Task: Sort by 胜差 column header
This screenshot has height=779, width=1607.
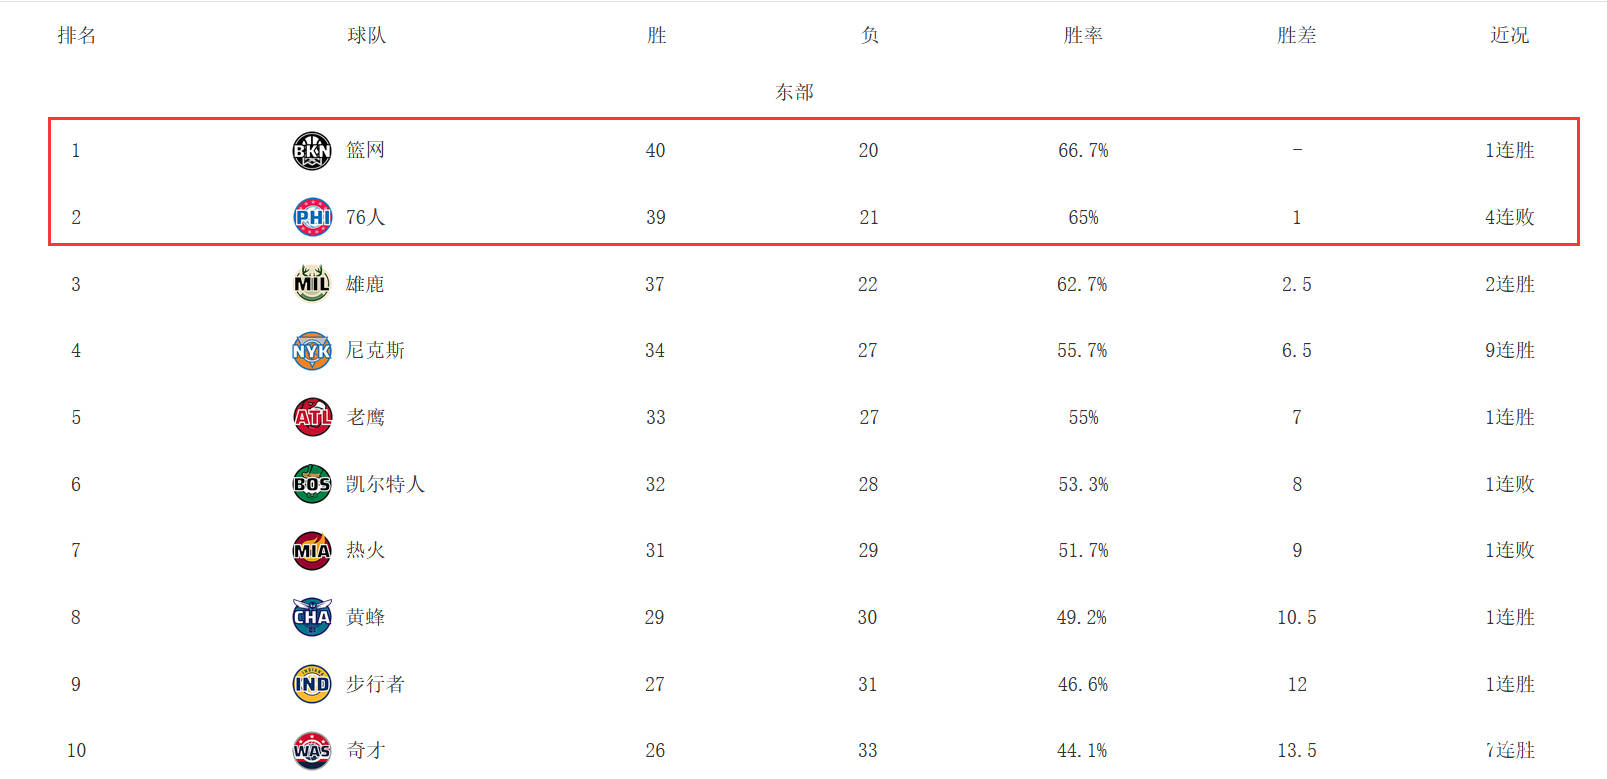Action: click(x=1297, y=35)
